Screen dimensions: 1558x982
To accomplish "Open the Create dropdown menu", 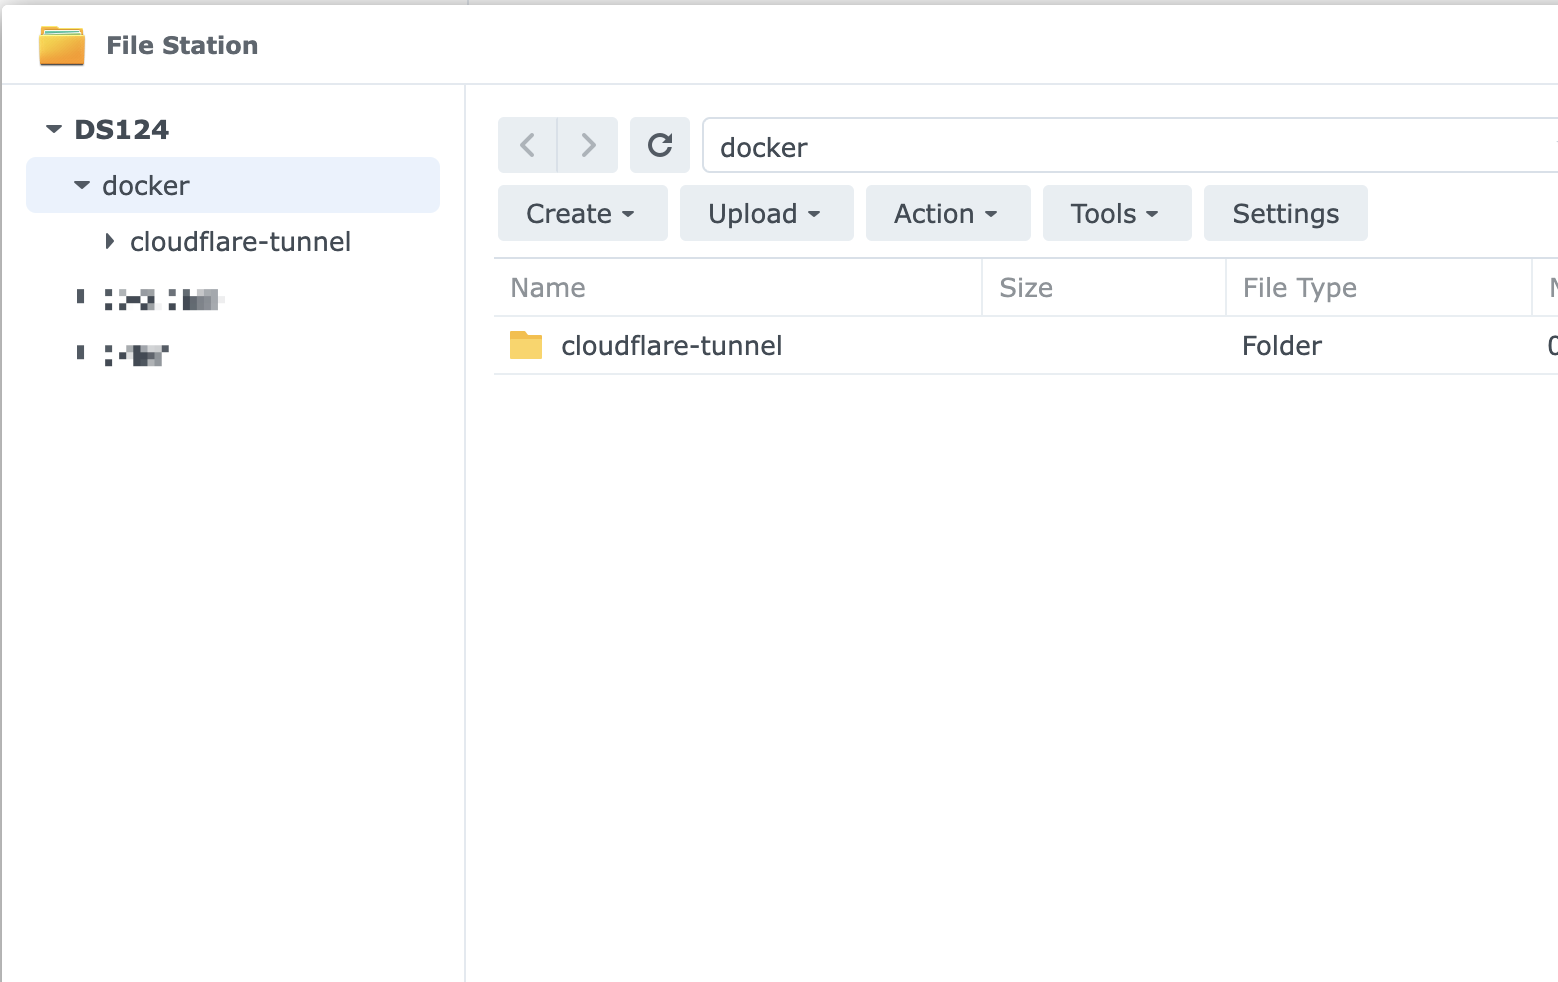I will 582,213.
